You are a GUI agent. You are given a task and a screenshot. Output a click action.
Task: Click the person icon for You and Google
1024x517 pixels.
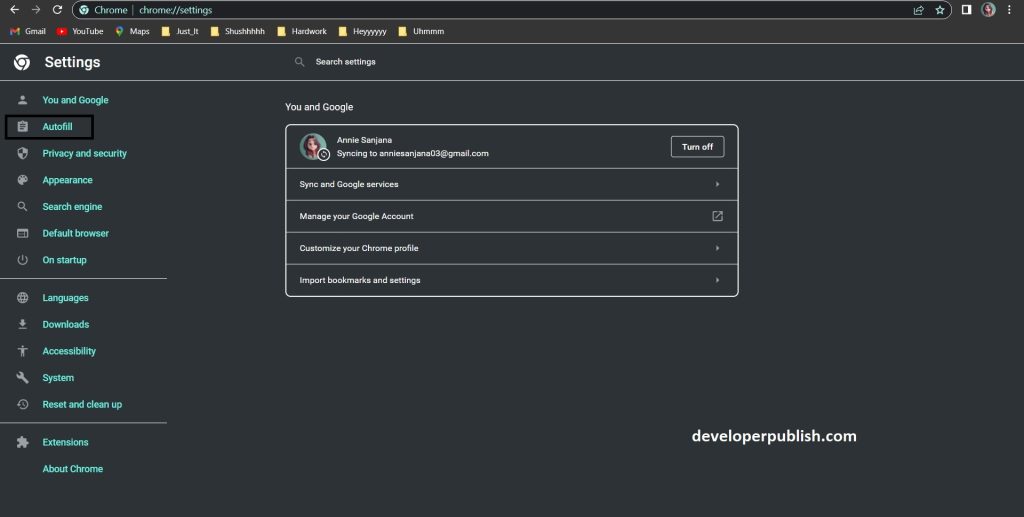[x=22, y=100]
